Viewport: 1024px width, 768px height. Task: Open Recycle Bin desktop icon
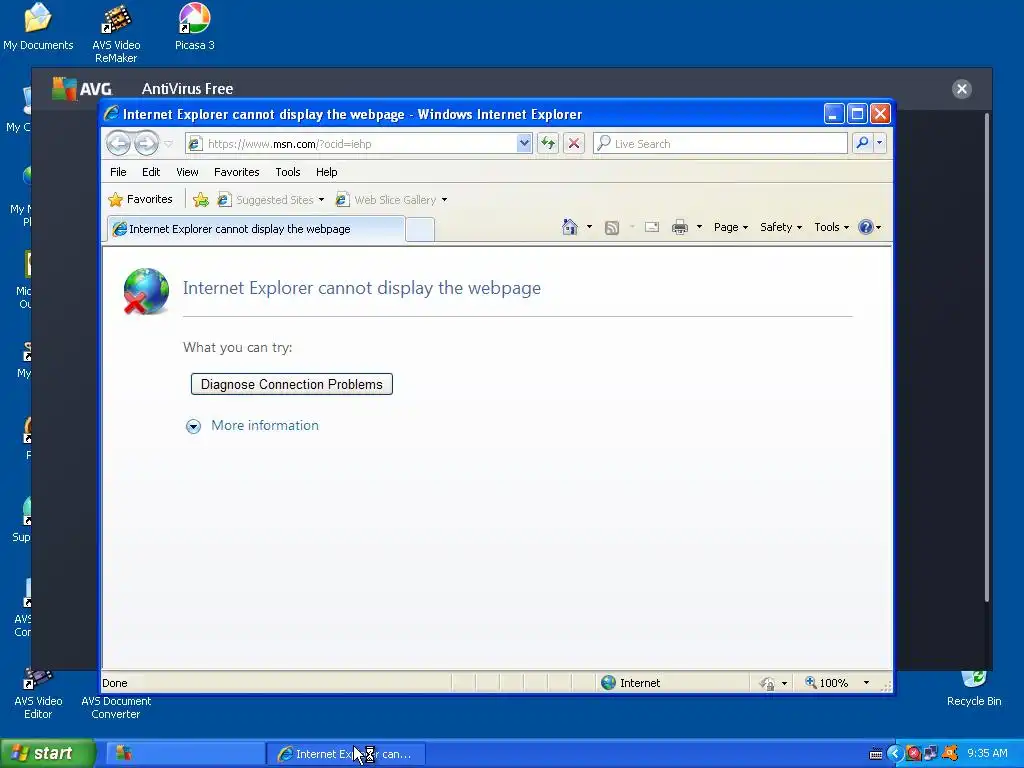tap(974, 689)
